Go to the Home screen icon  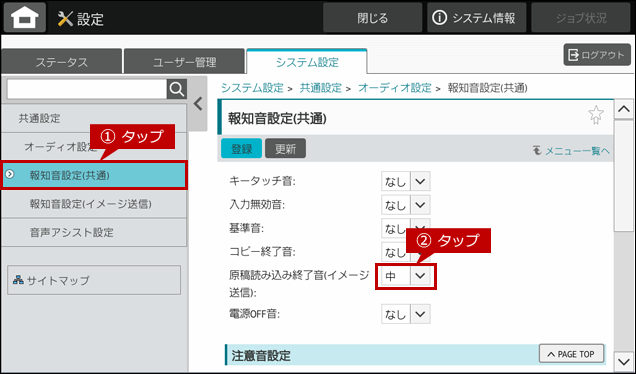point(25,17)
